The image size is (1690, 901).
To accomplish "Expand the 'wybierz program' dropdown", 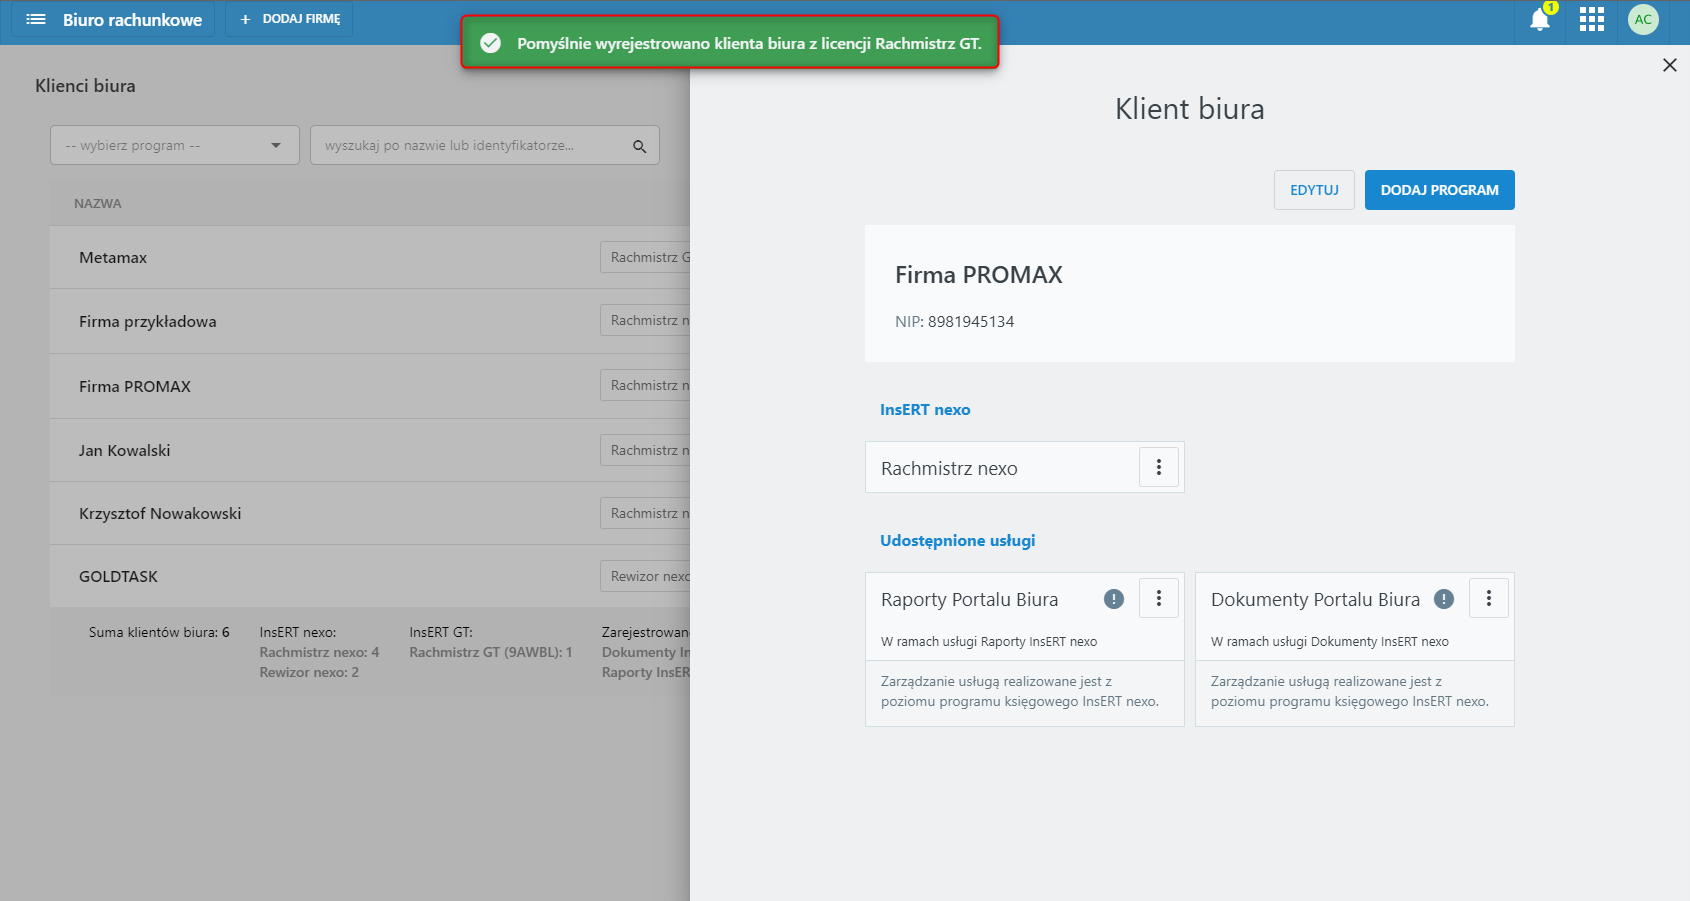I will (x=175, y=145).
